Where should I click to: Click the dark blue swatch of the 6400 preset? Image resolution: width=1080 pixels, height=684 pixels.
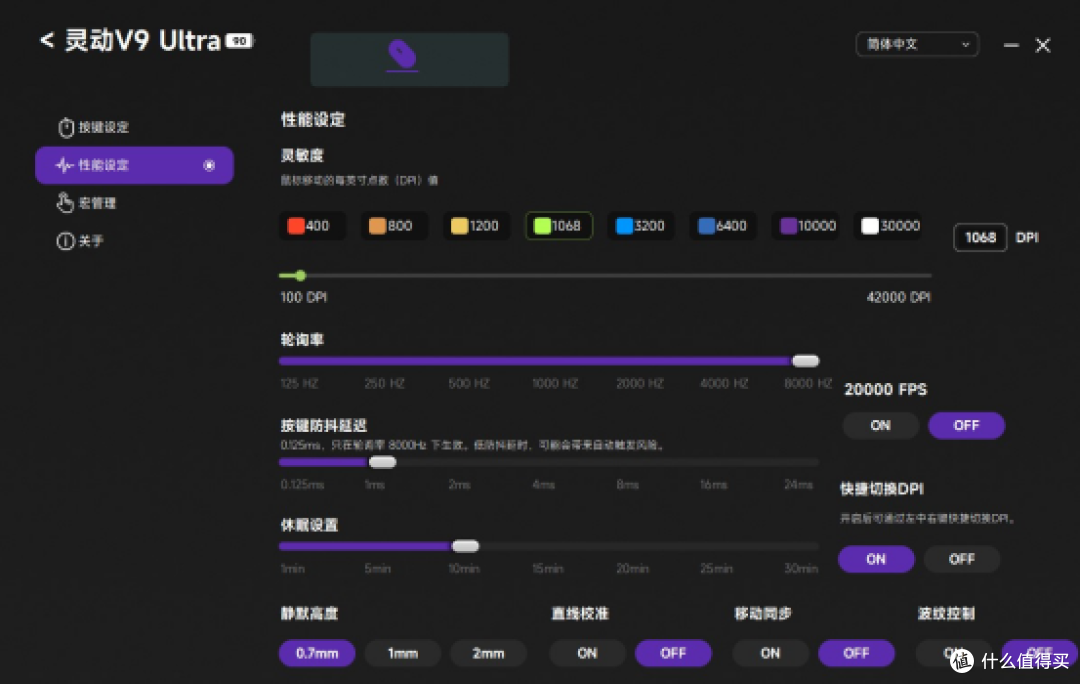tap(707, 226)
